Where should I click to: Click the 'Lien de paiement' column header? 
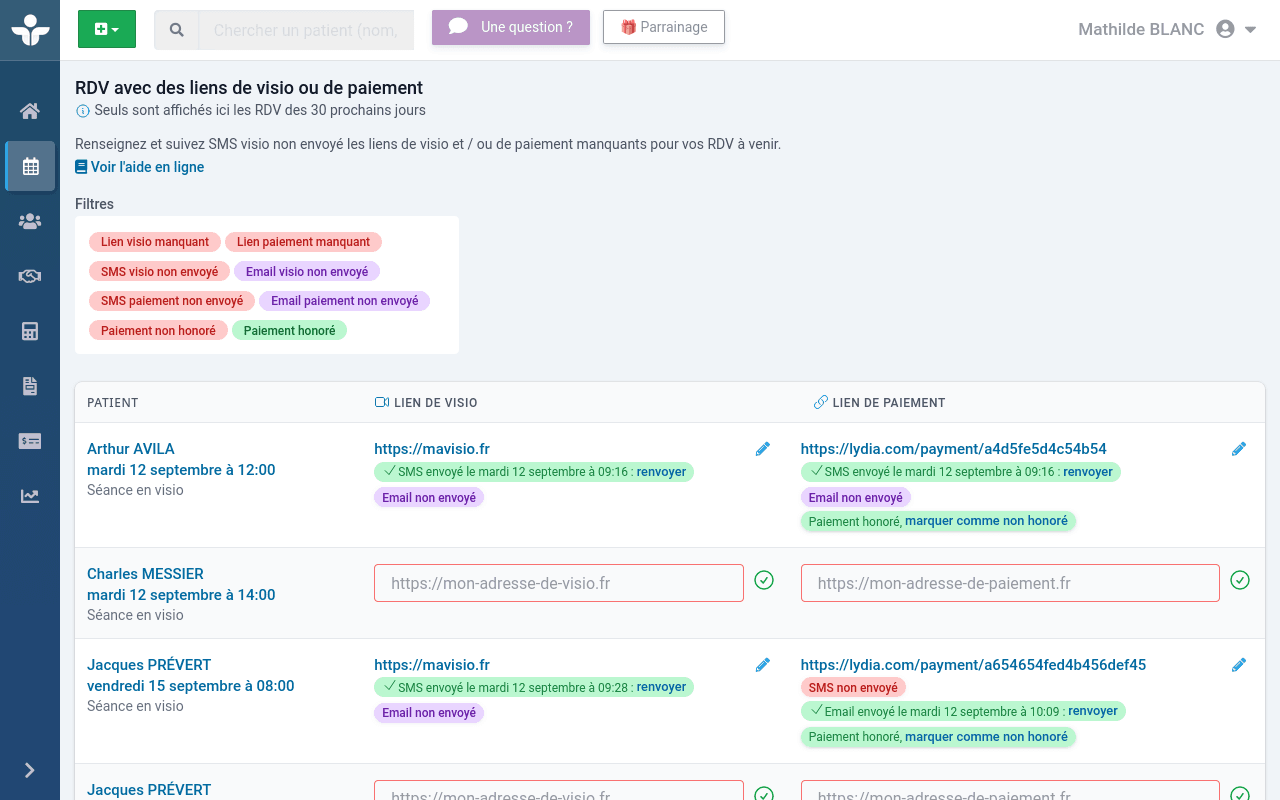point(879,403)
